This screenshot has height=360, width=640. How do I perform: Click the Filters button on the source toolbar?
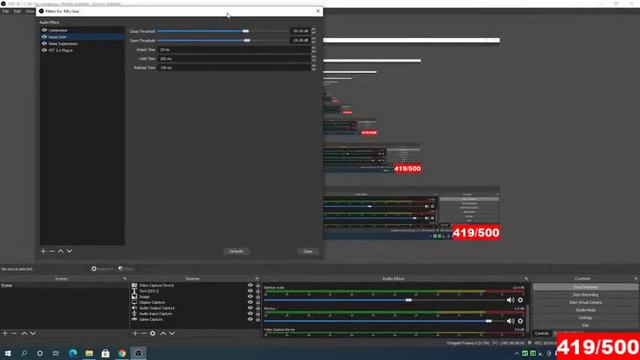(x=126, y=269)
